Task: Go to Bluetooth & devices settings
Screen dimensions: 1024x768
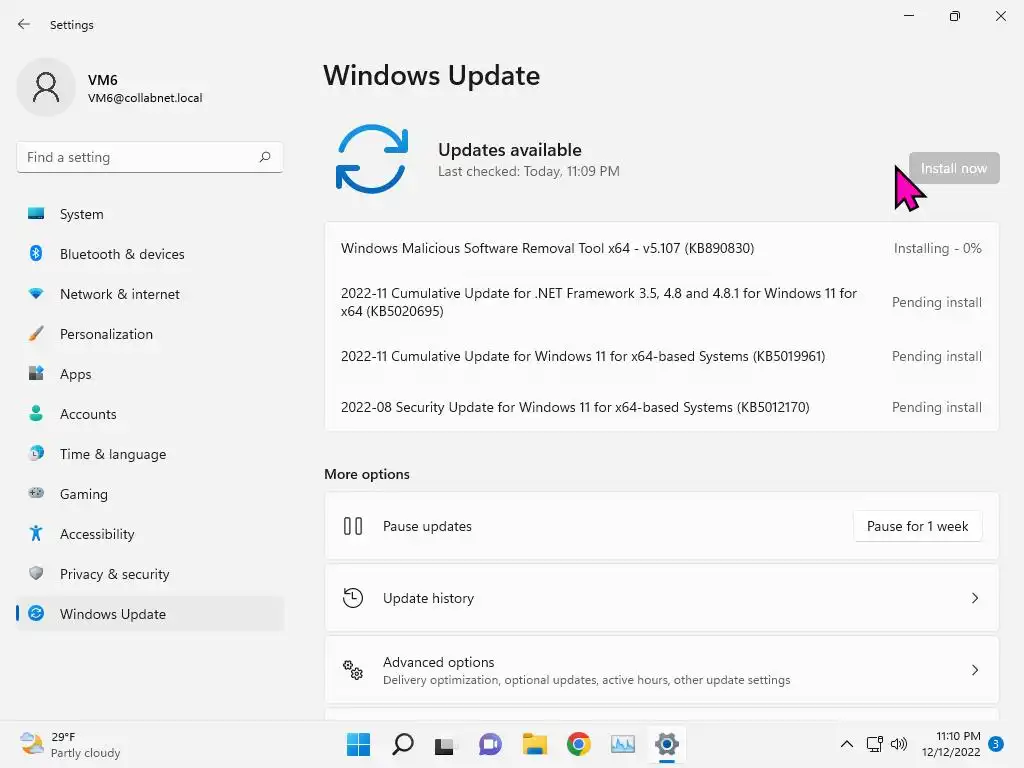Action: (x=150, y=253)
